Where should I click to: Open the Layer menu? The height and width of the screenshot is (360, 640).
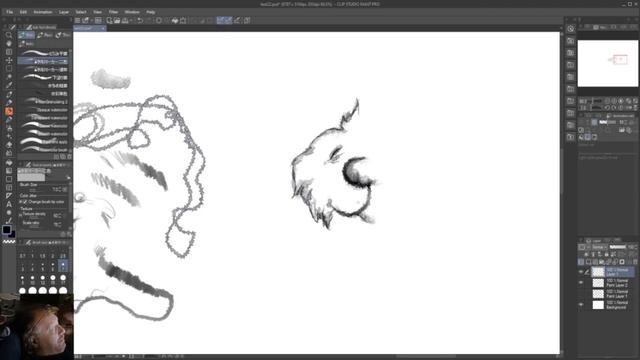point(64,12)
